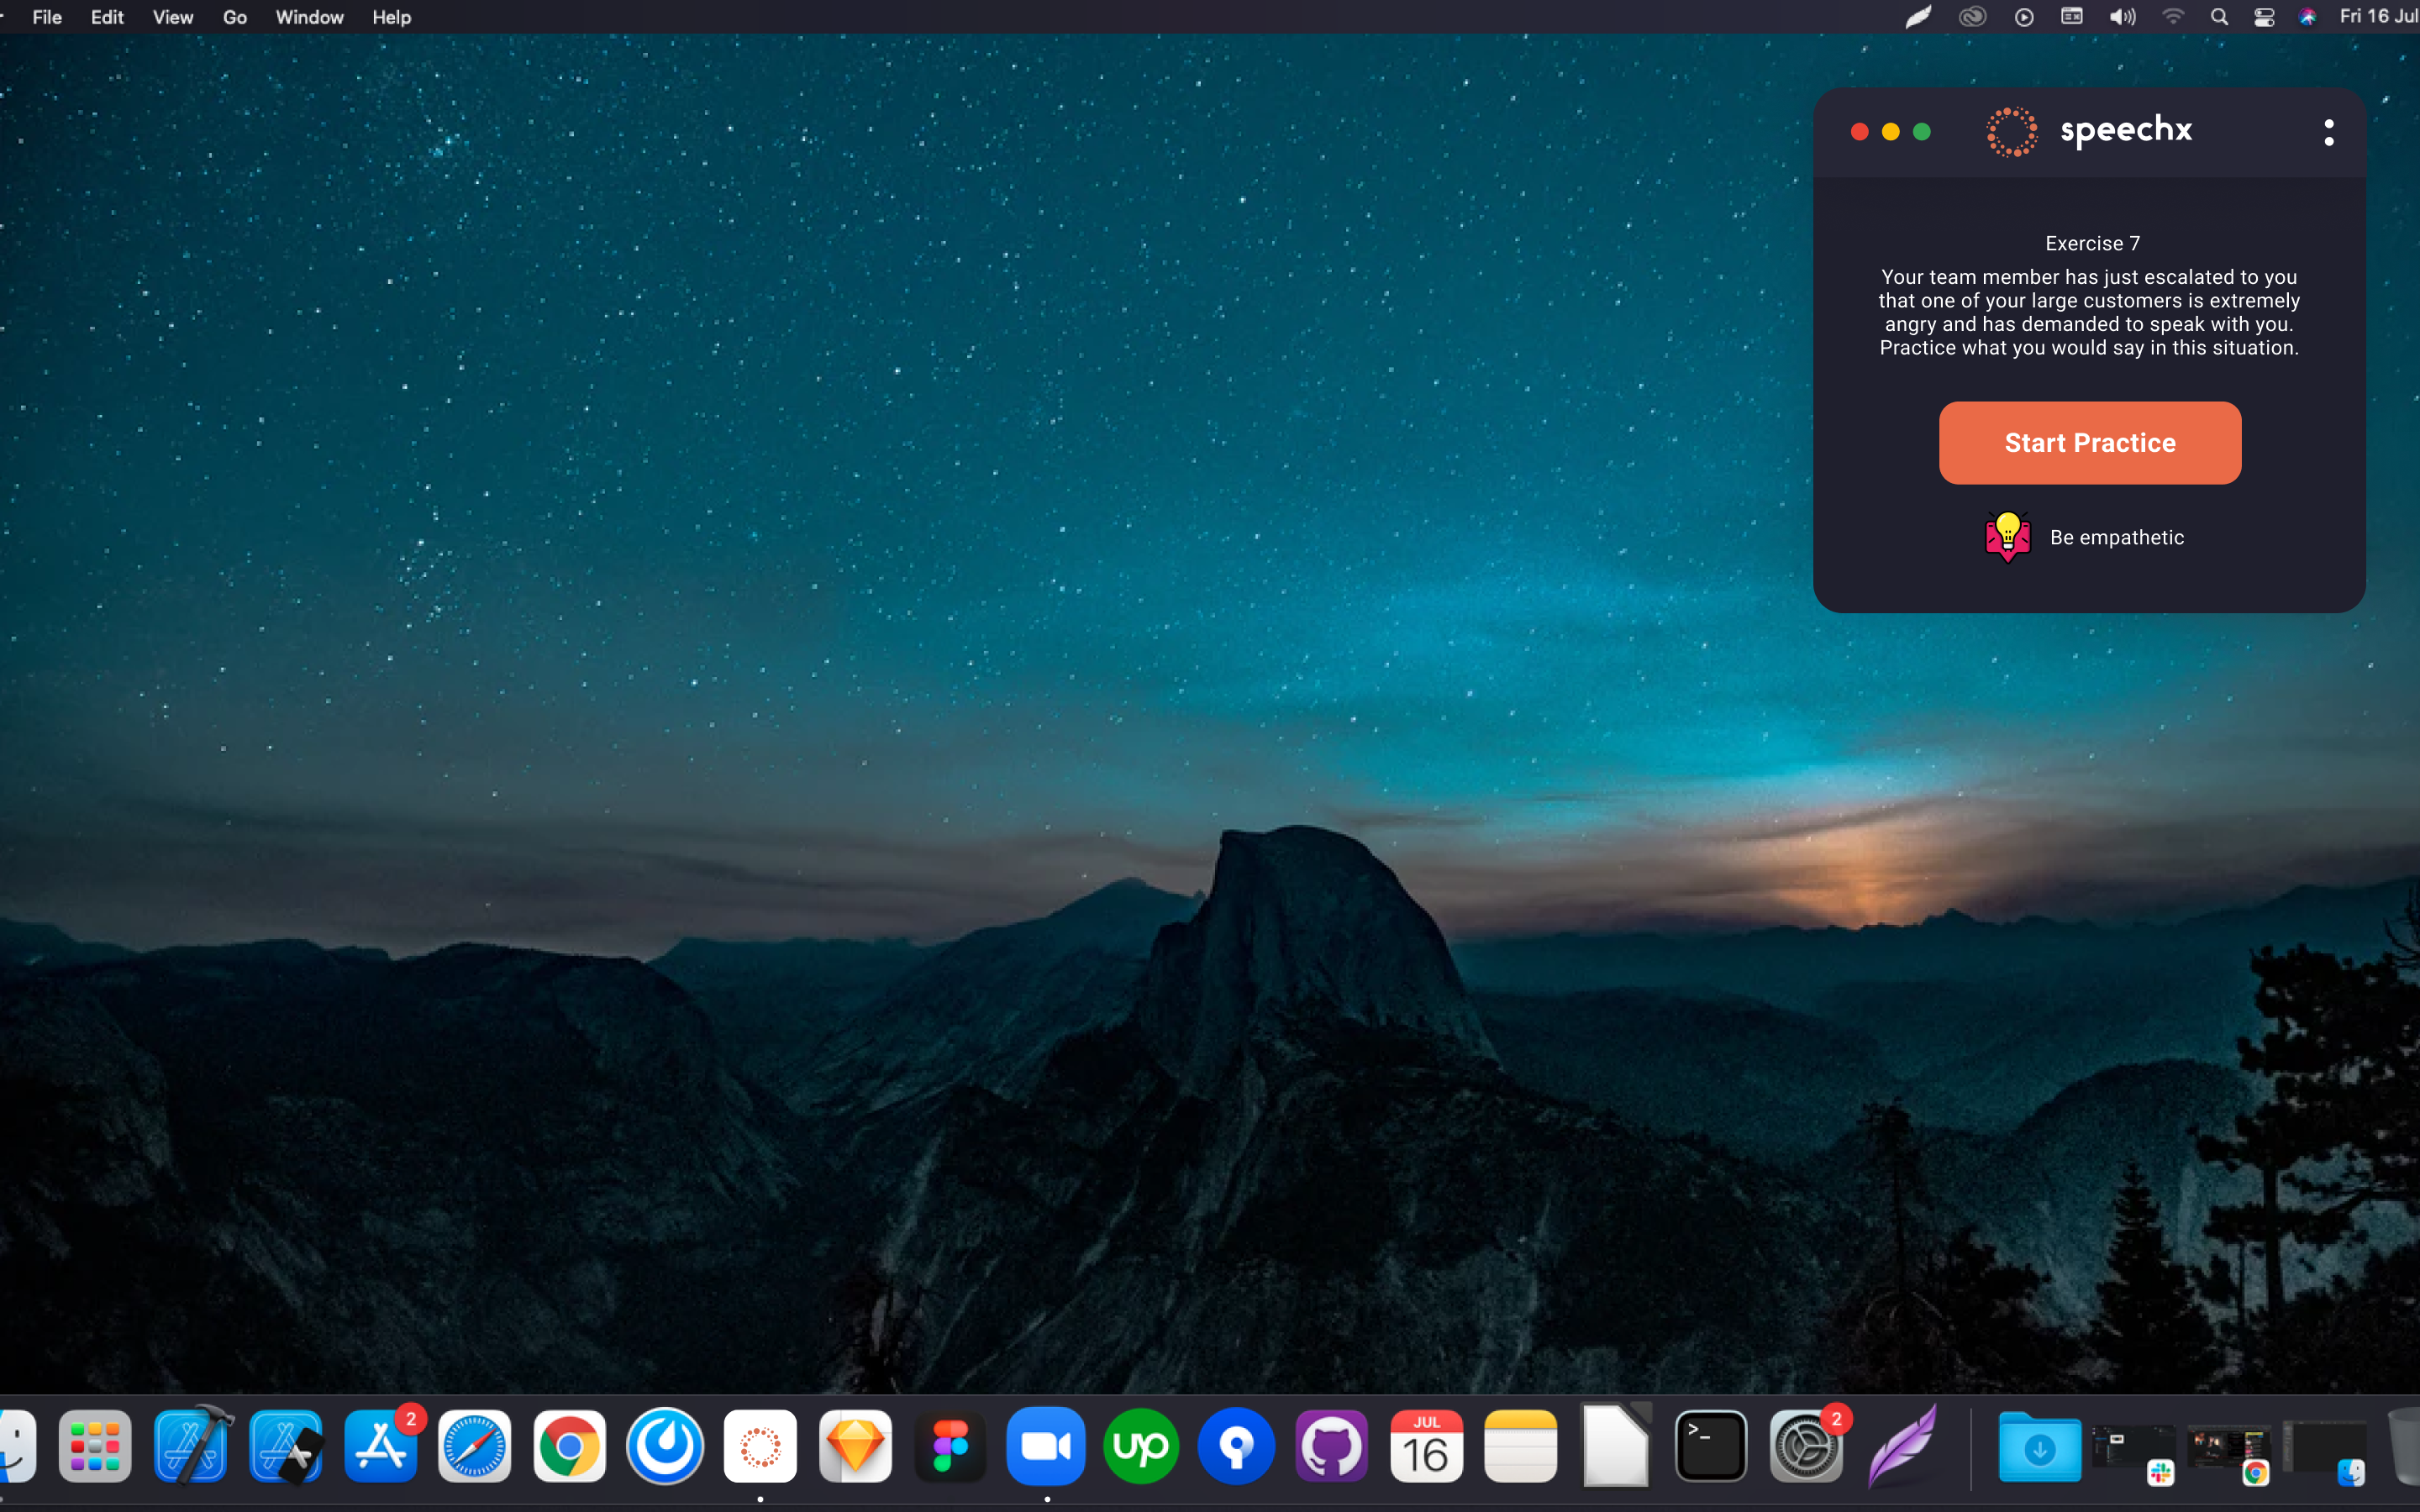Open the Upwork dock icon

pyautogui.click(x=1140, y=1446)
